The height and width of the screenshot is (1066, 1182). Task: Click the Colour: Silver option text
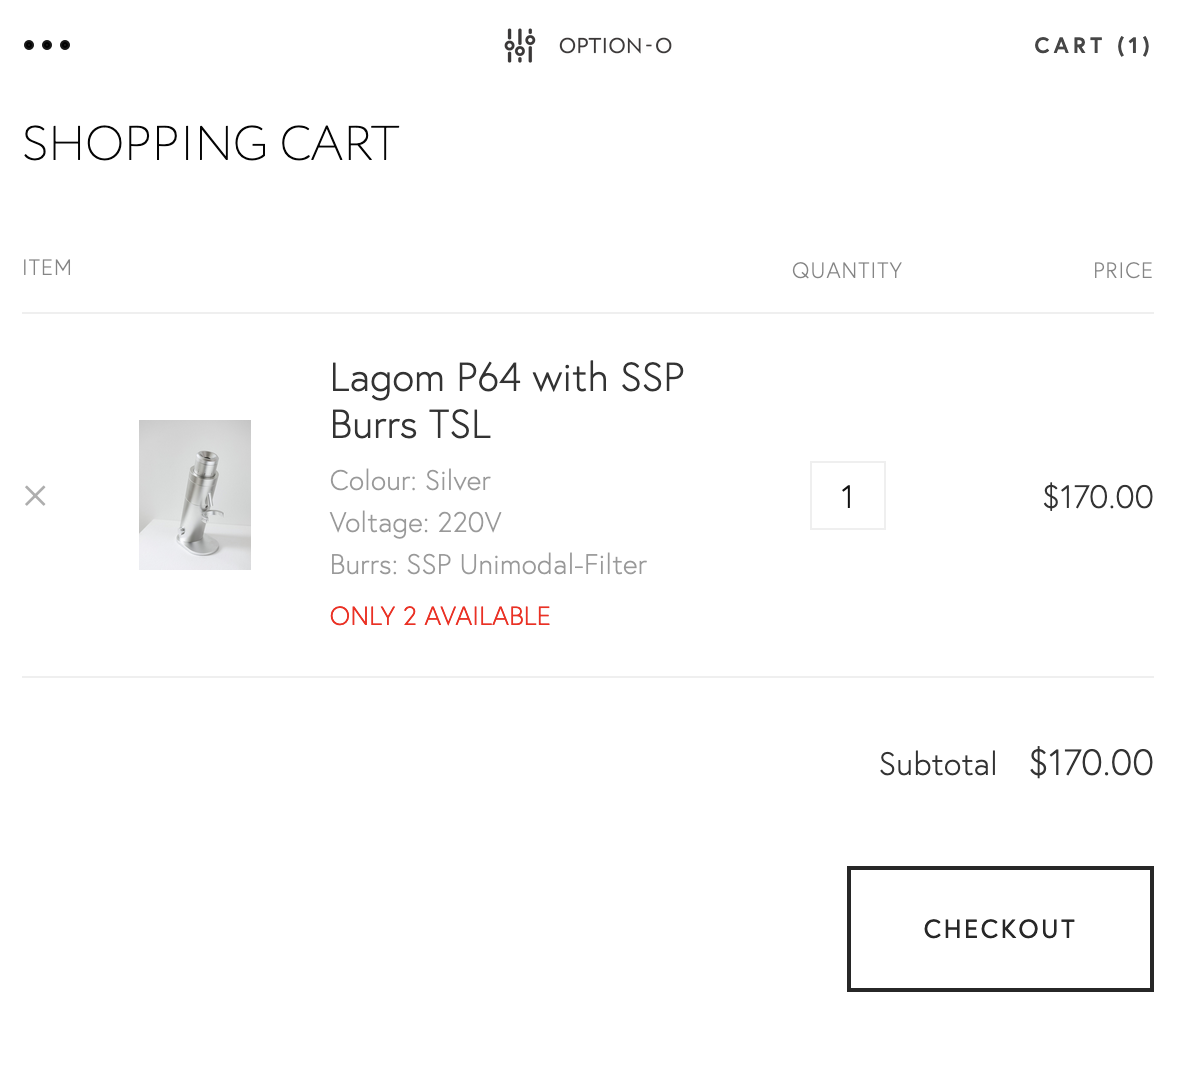pos(410,481)
